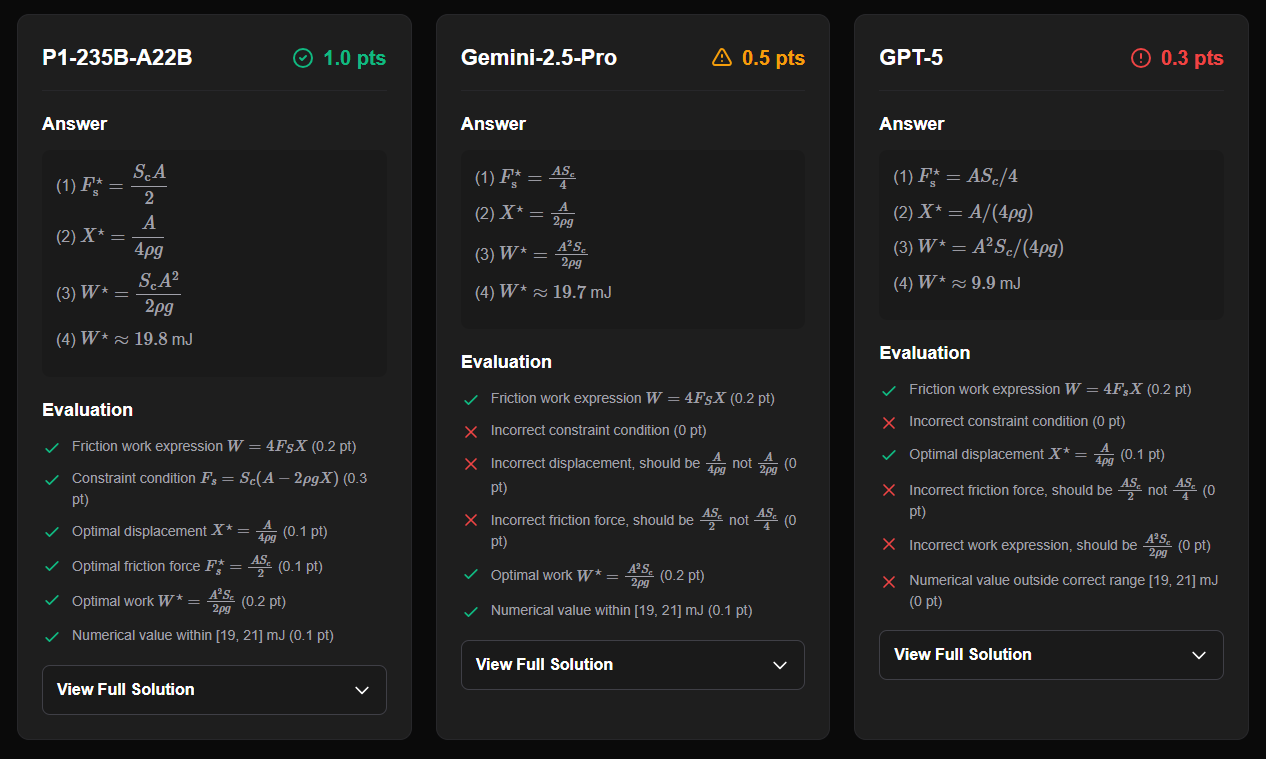The width and height of the screenshot is (1266, 759).
Task: Expand View Full Solution for GPT-5
Action: (1050, 655)
